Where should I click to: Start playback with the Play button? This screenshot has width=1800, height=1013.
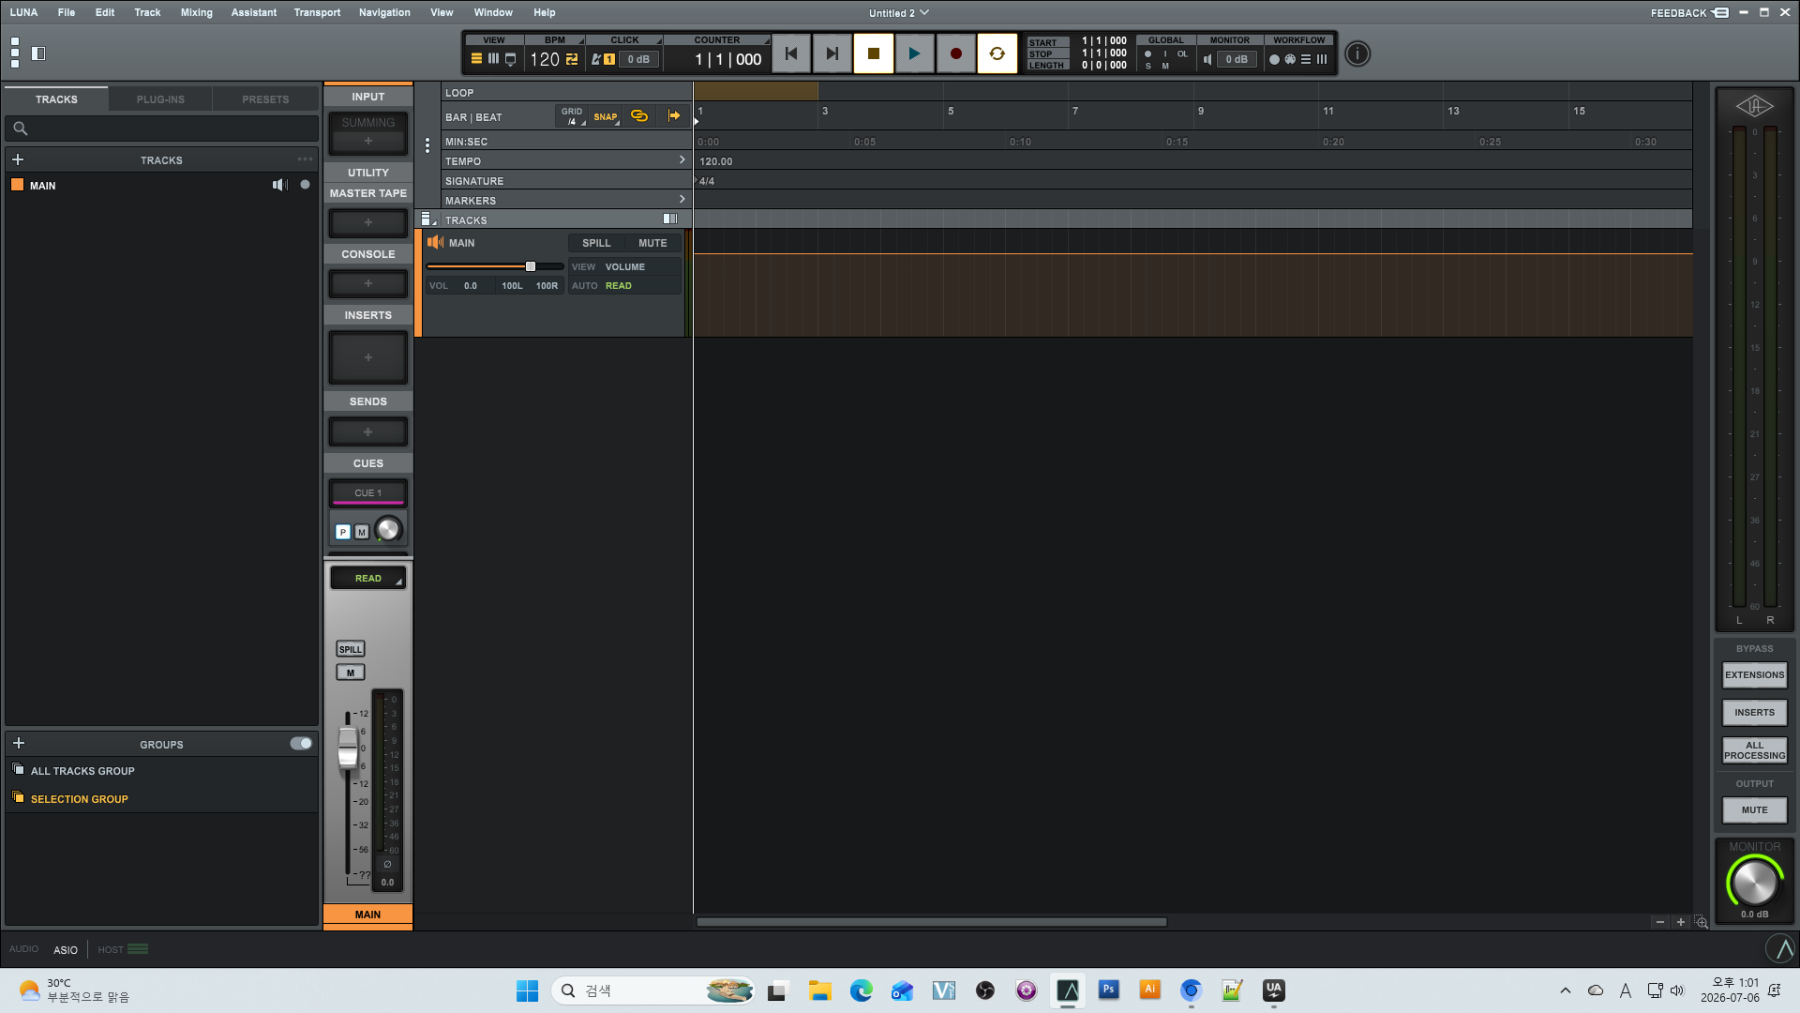[x=914, y=54]
